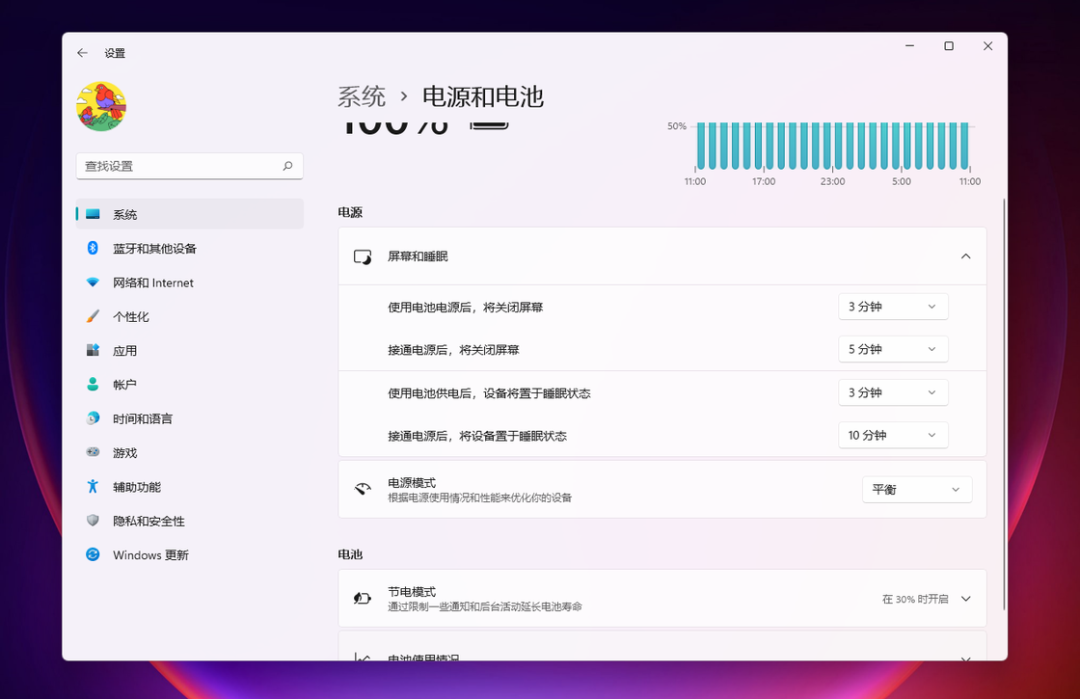
Task: Open the 应用 category
Action: point(189,351)
